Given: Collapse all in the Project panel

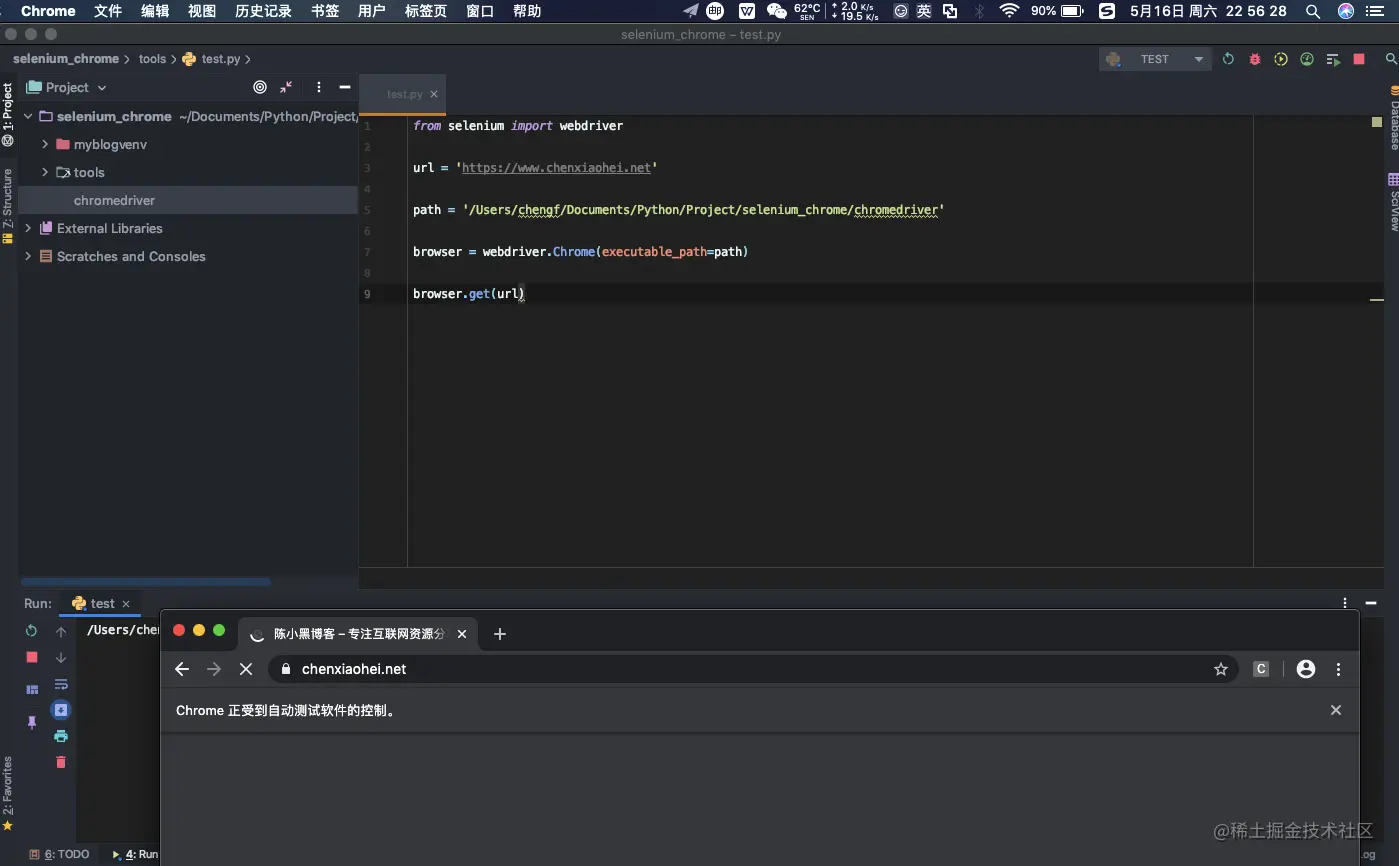Looking at the screenshot, I should (x=286, y=87).
